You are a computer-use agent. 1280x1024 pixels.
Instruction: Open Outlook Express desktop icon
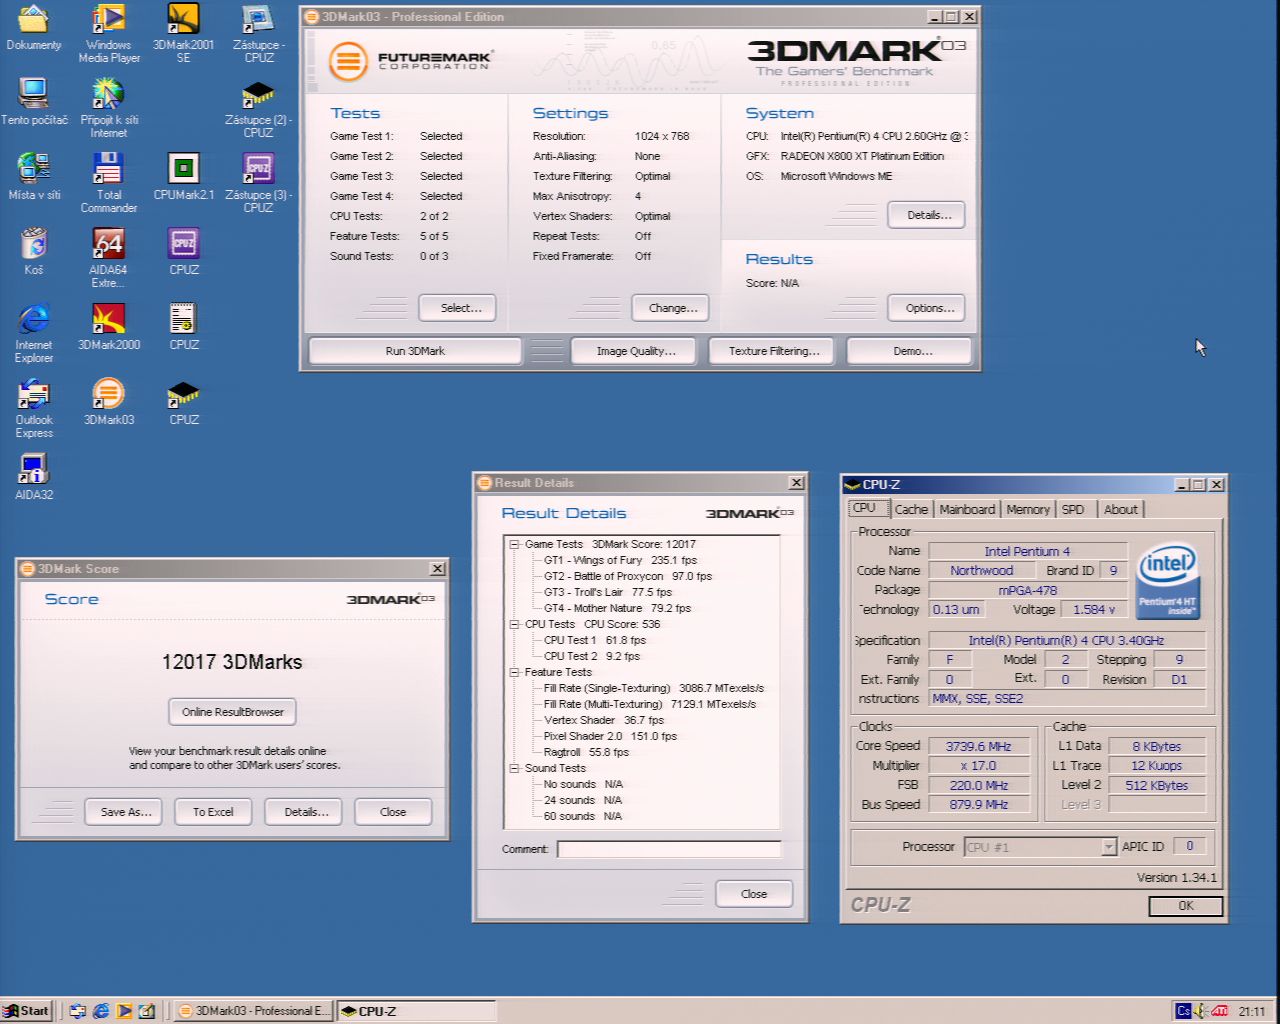34,407
